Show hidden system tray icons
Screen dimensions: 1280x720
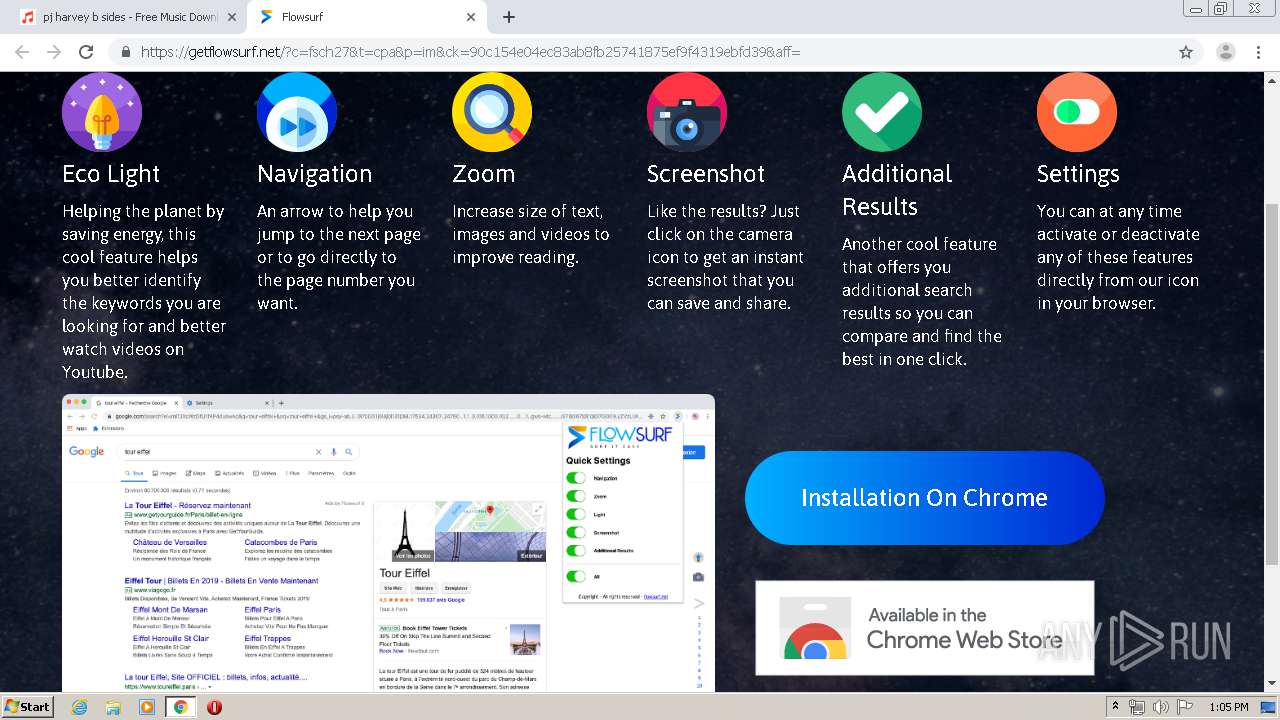tap(1115, 707)
